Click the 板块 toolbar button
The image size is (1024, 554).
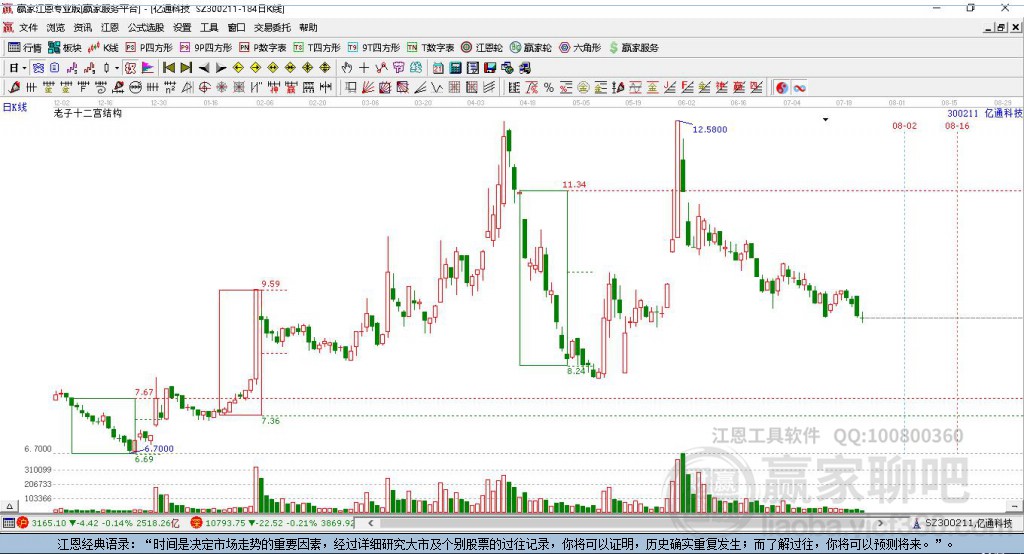pos(64,48)
